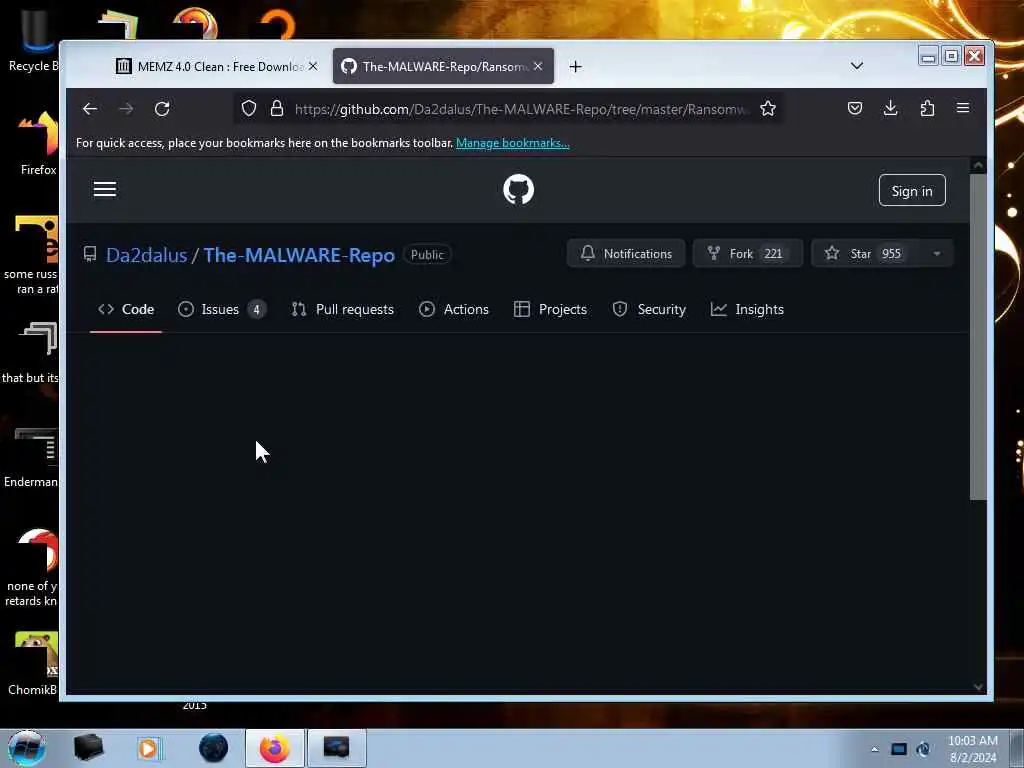The image size is (1024, 768).
Task: Click the Notifications button
Action: [x=626, y=253]
